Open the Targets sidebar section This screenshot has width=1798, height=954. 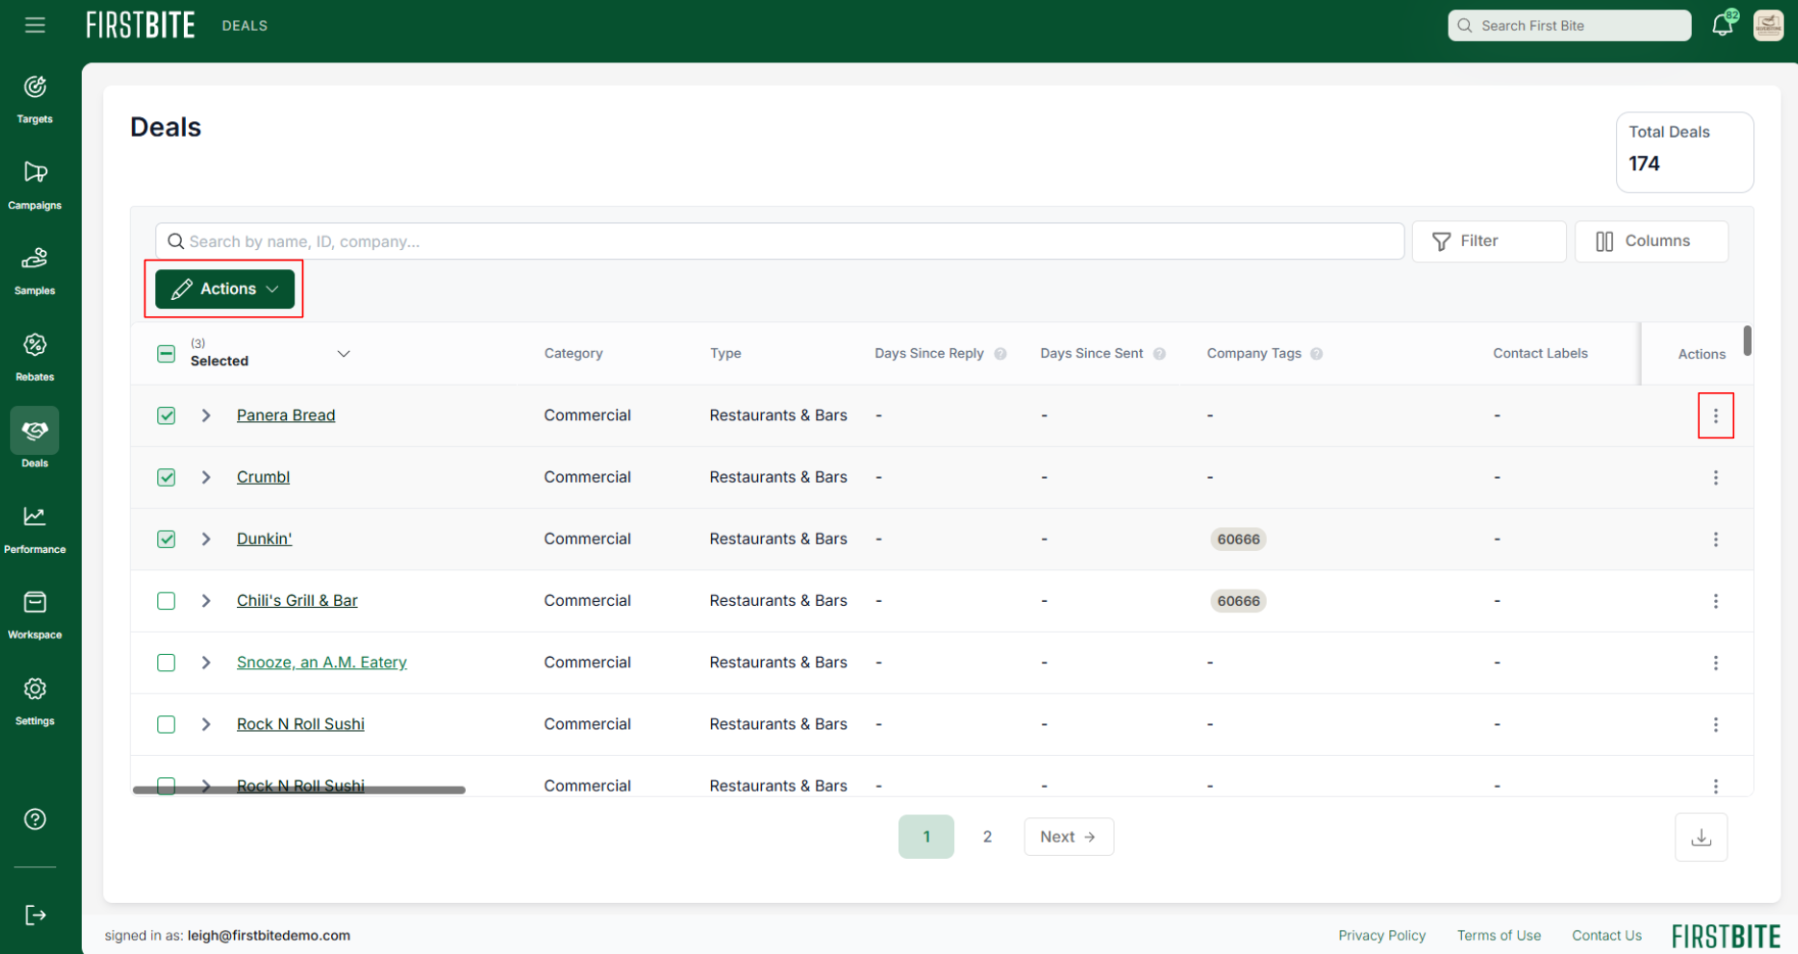click(x=35, y=99)
